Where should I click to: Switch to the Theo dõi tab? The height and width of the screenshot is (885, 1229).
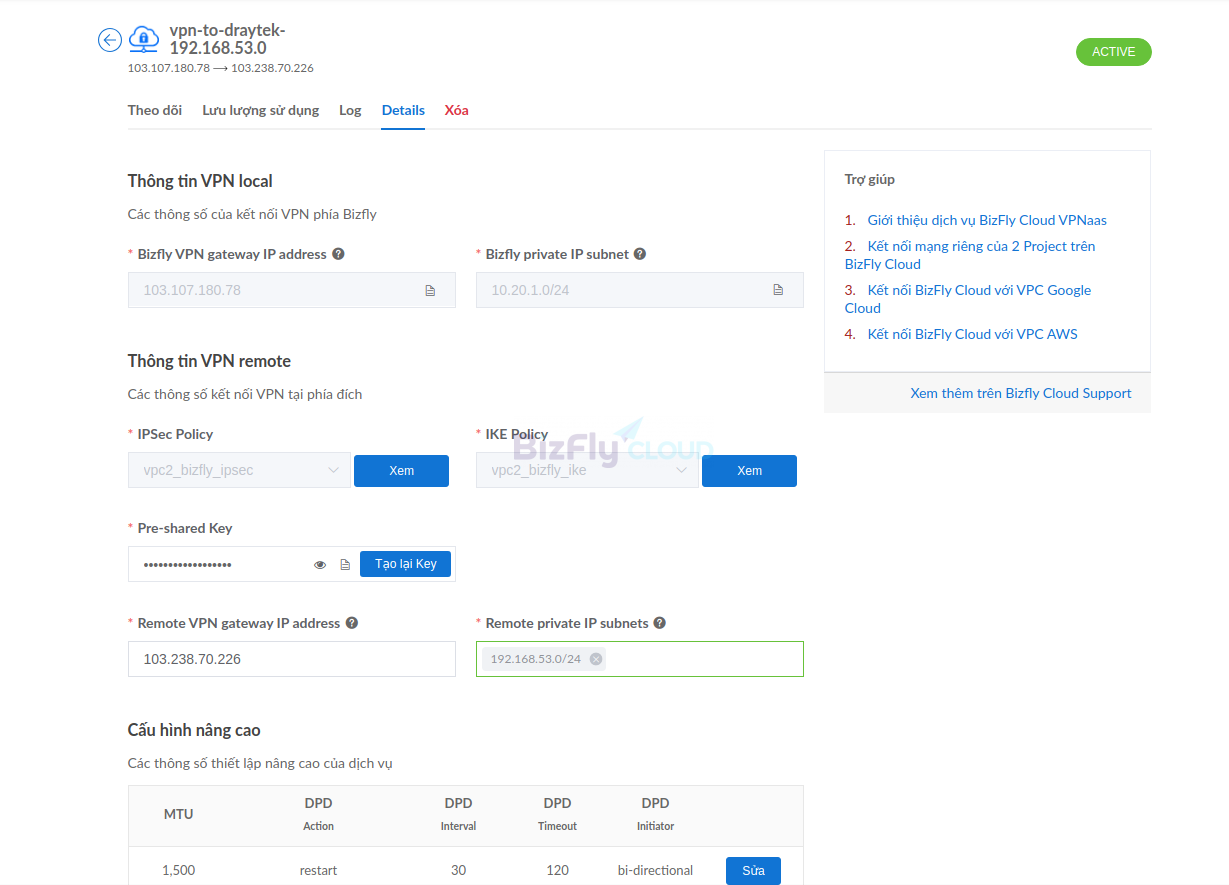click(x=155, y=110)
